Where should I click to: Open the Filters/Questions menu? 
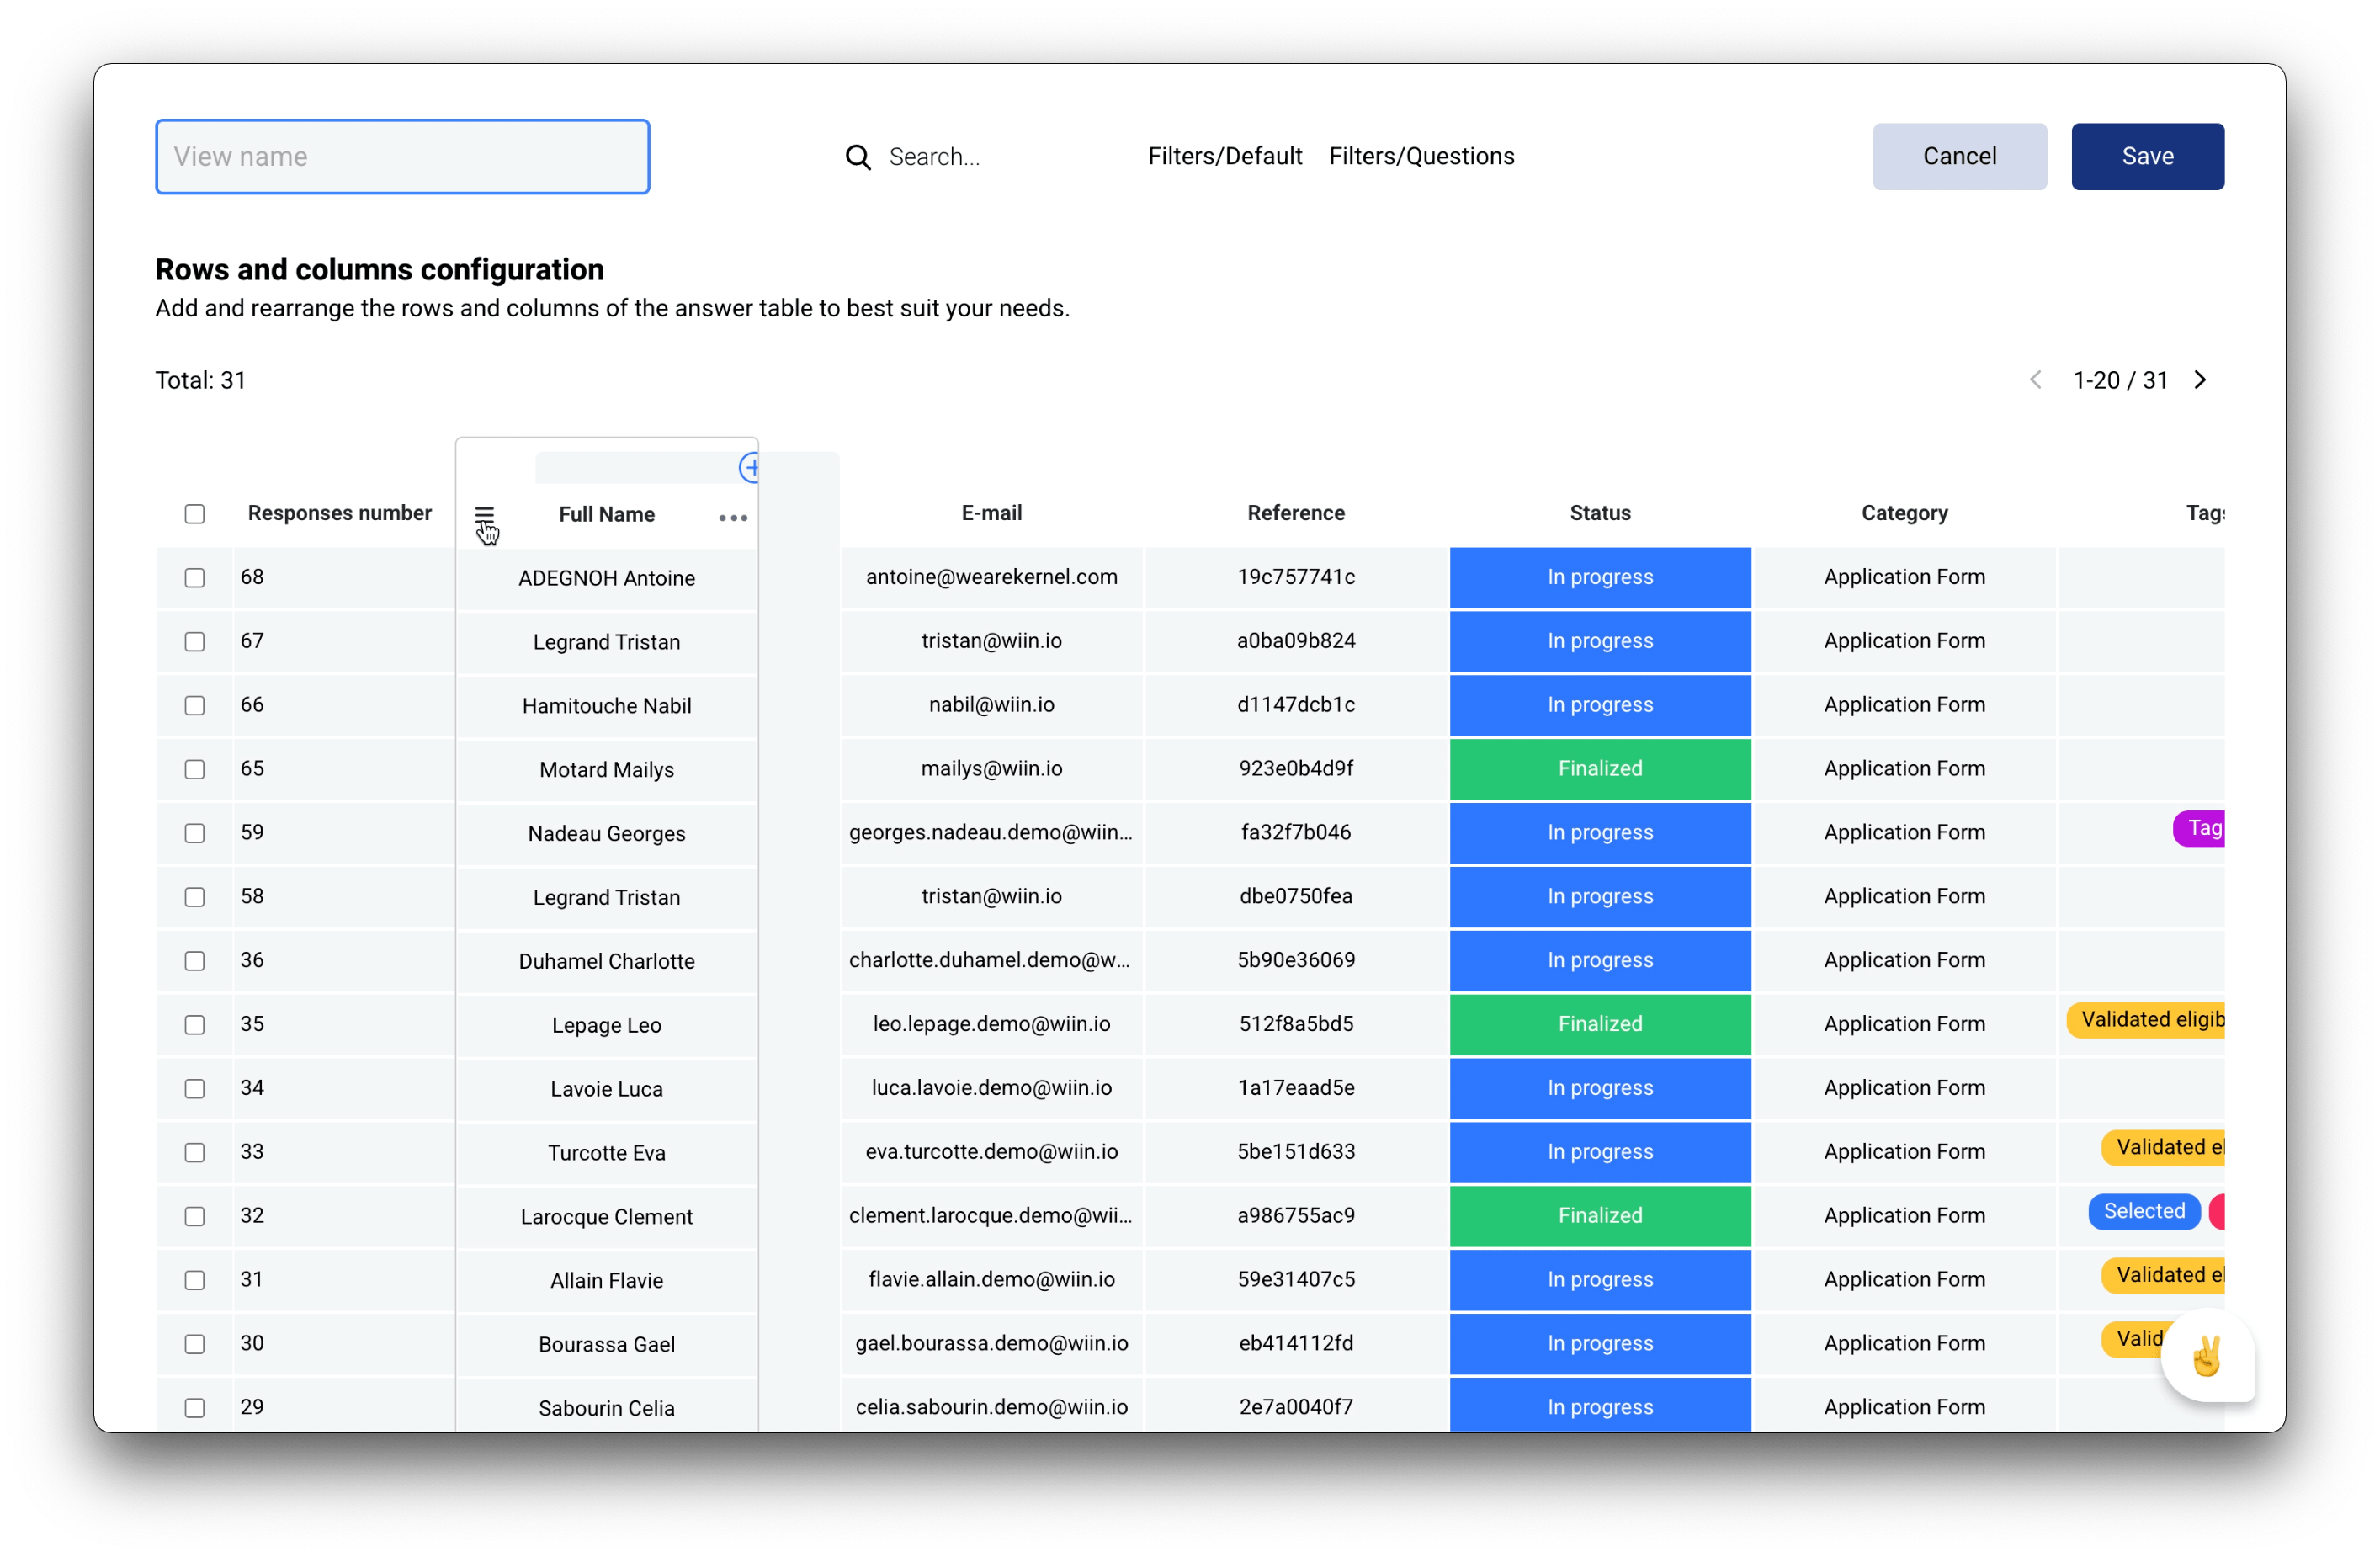coord(1421,157)
